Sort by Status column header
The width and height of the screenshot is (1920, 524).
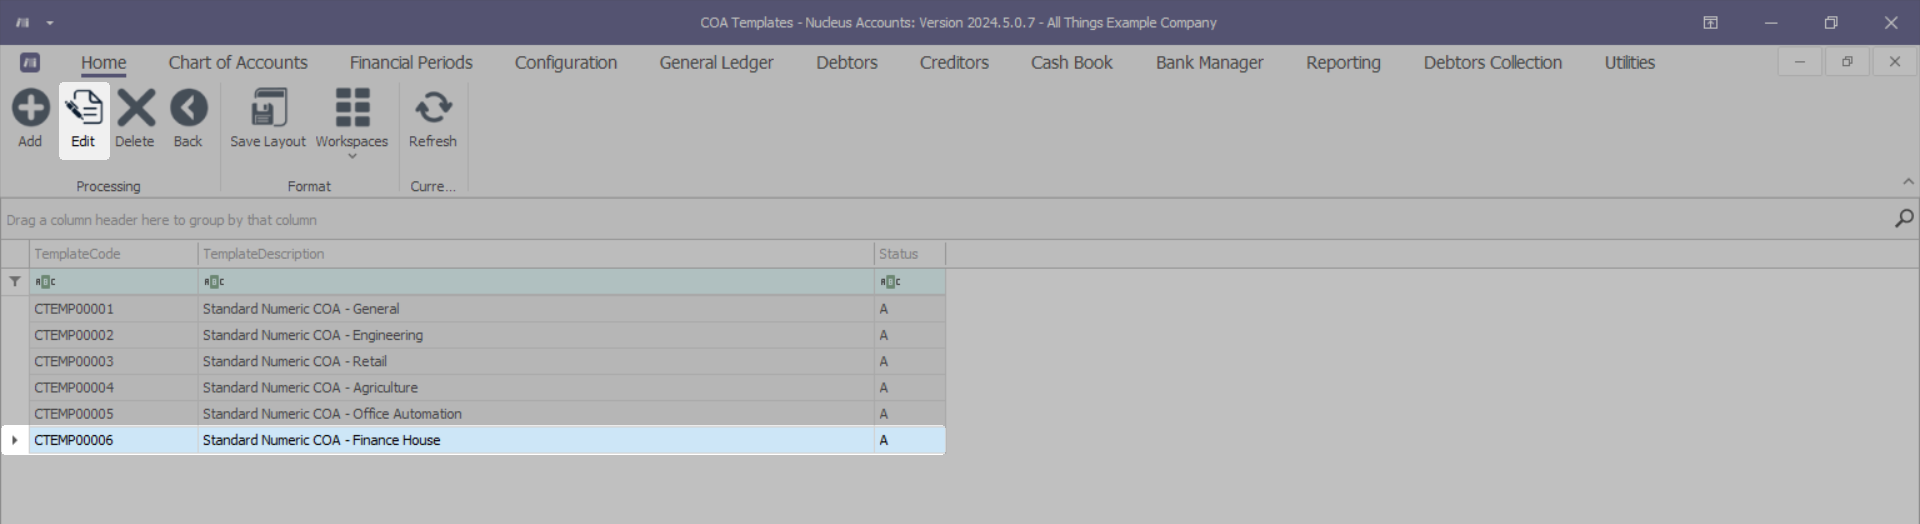(909, 254)
